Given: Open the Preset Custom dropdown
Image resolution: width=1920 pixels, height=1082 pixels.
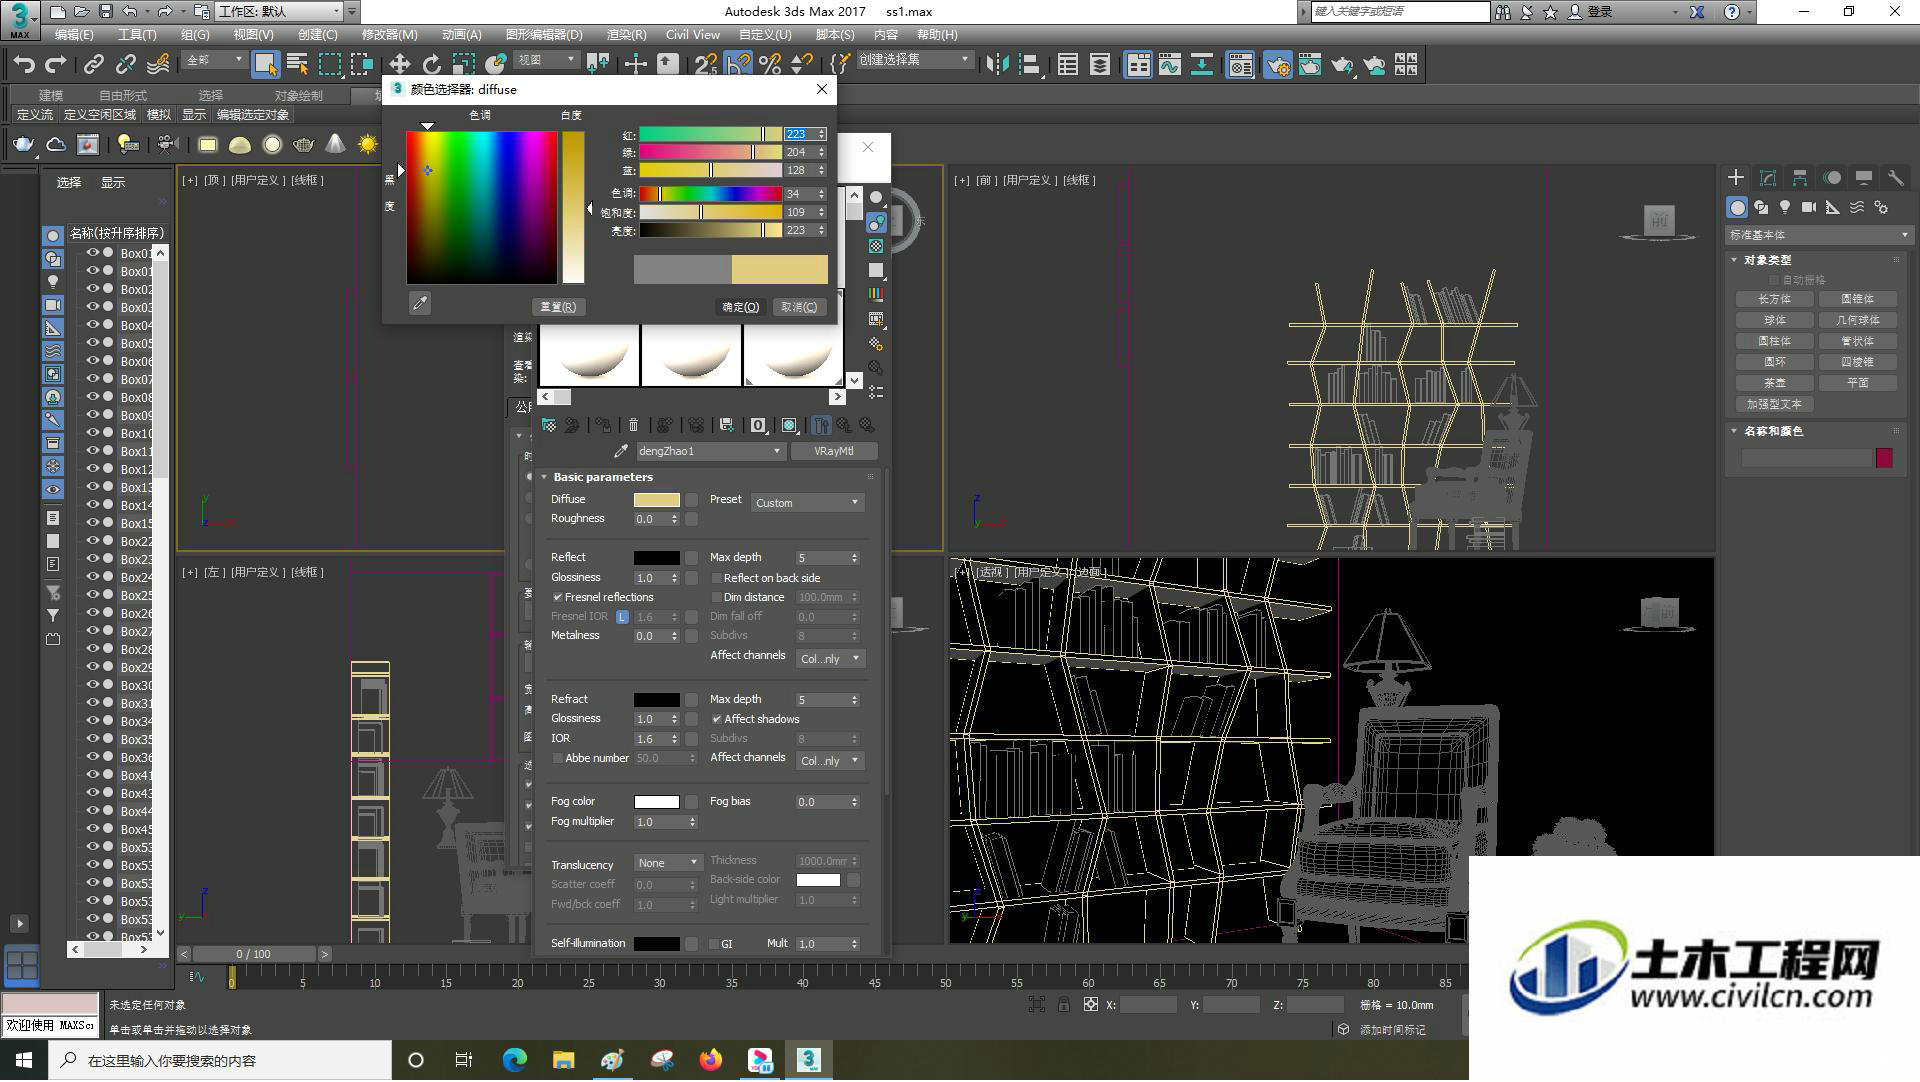Looking at the screenshot, I should 807,503.
